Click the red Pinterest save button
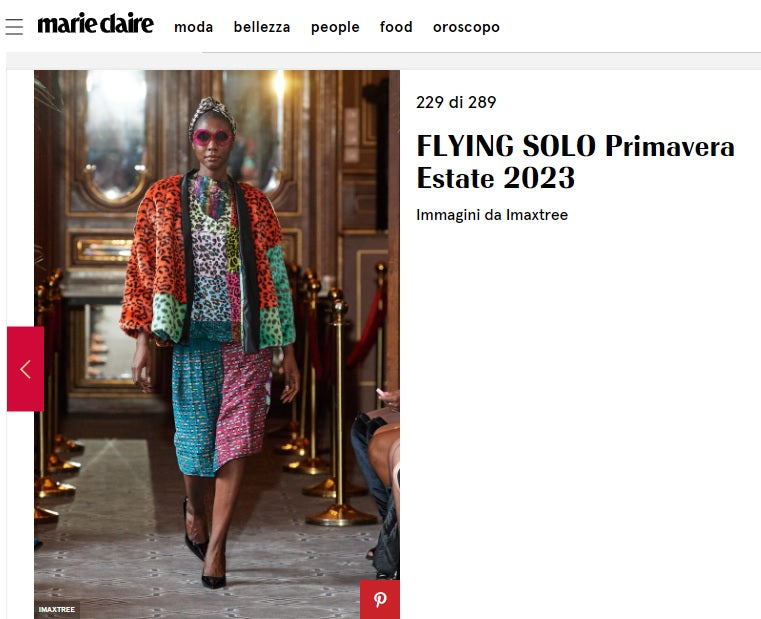The height and width of the screenshot is (619, 761). [380, 600]
